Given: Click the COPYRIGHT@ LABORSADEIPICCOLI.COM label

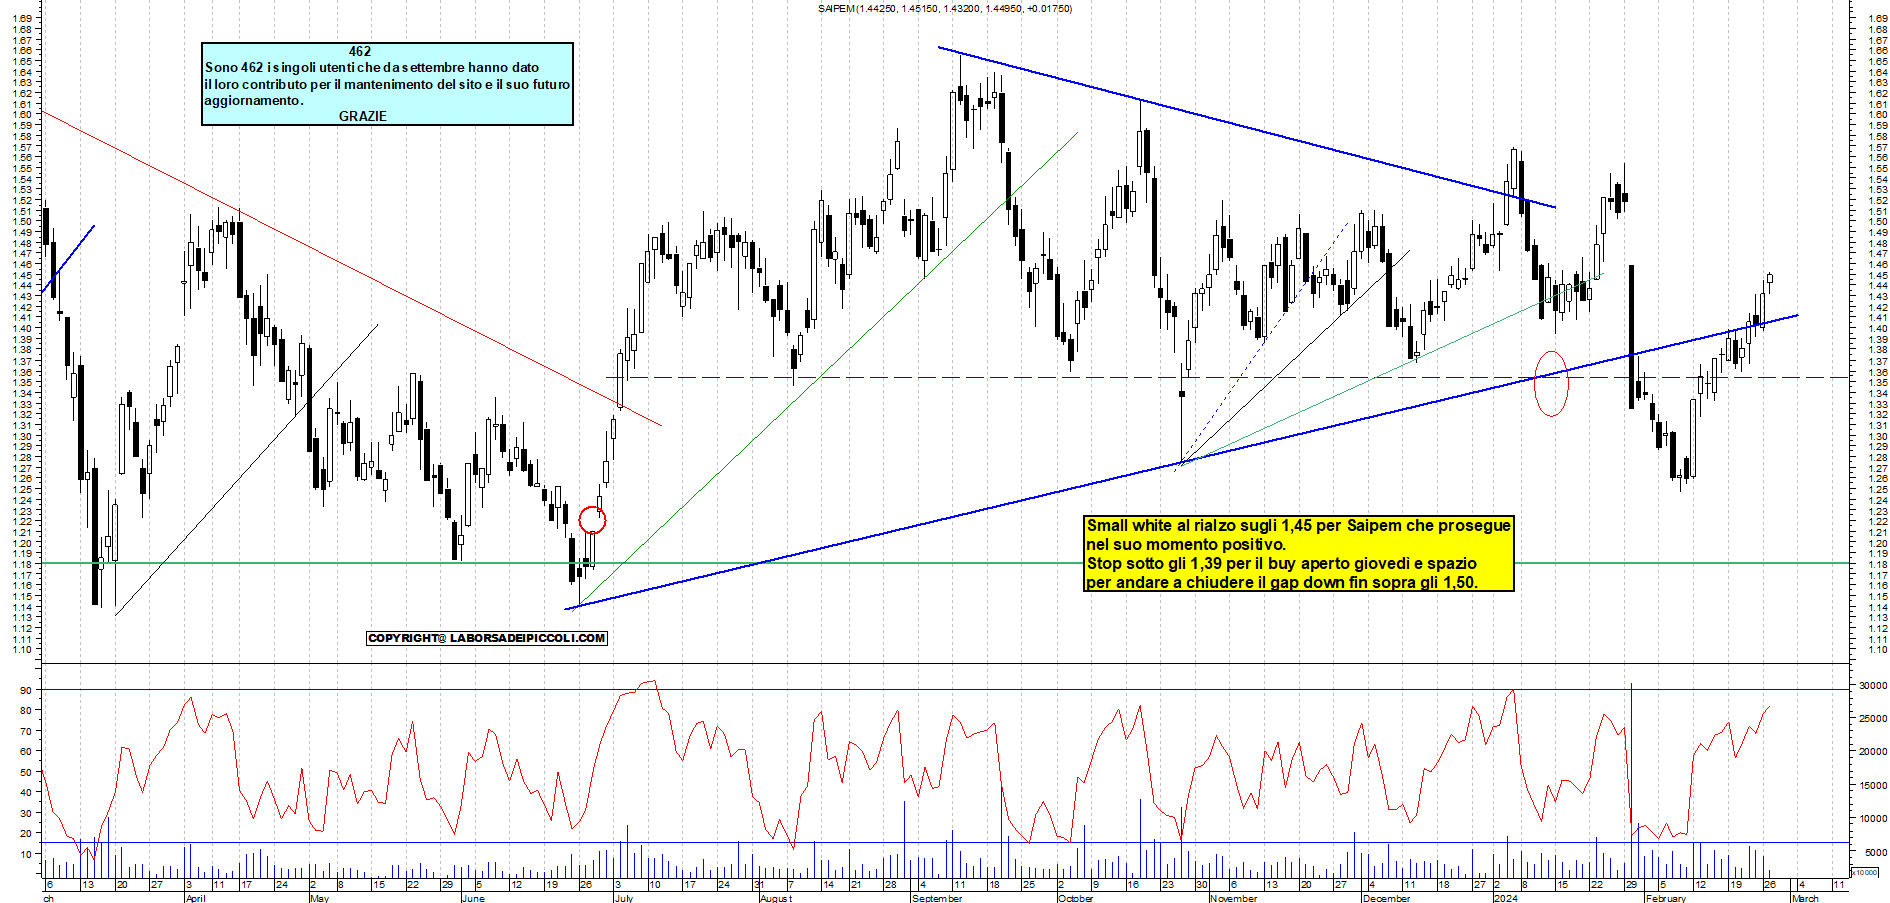Looking at the screenshot, I should [x=487, y=638].
